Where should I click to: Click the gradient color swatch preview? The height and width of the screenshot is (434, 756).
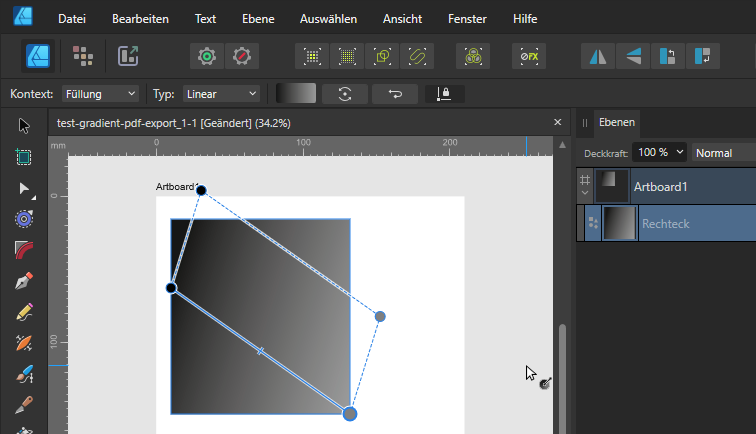pos(296,94)
